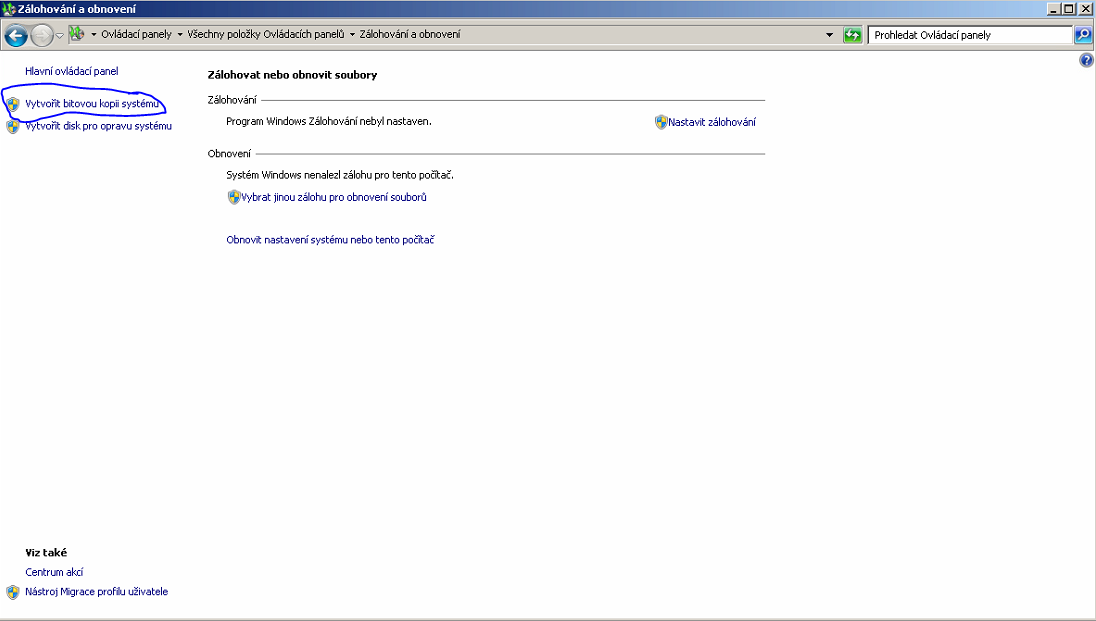Open help via the blue question mark
Image resolution: width=1096 pixels, height=621 pixels.
[1086, 60]
